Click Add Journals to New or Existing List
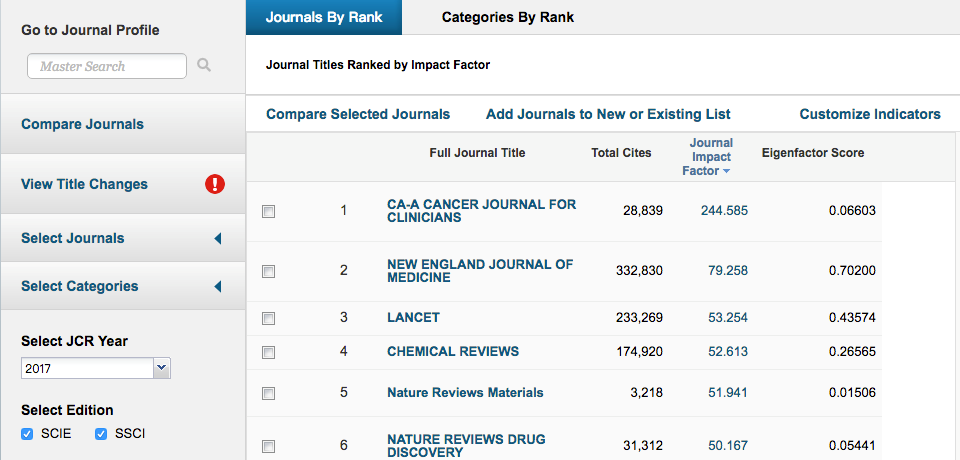Image resolution: width=960 pixels, height=460 pixels. click(x=608, y=115)
